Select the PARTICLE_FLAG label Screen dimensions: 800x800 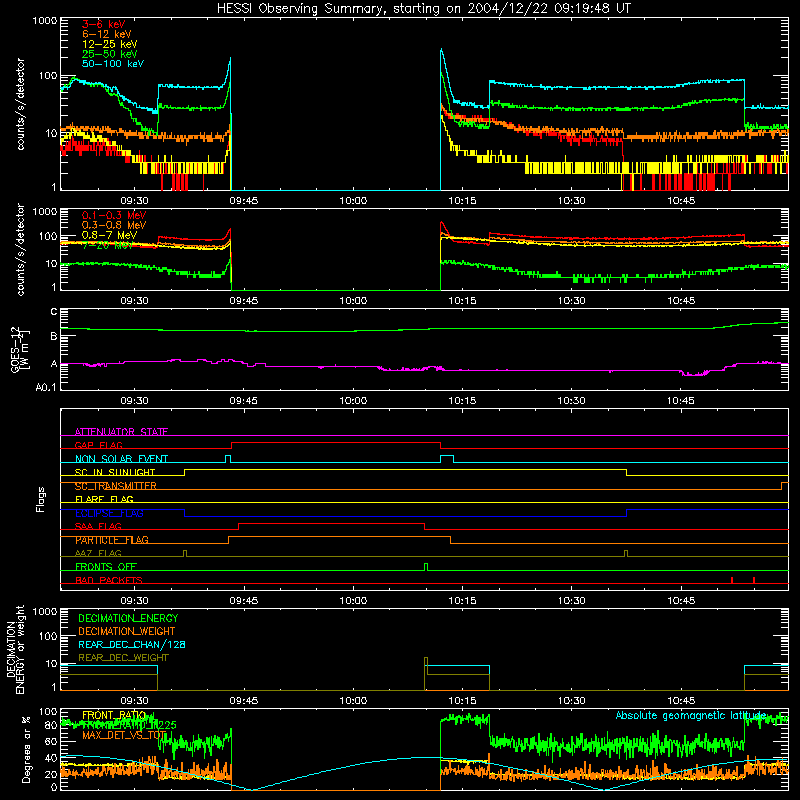(112, 540)
